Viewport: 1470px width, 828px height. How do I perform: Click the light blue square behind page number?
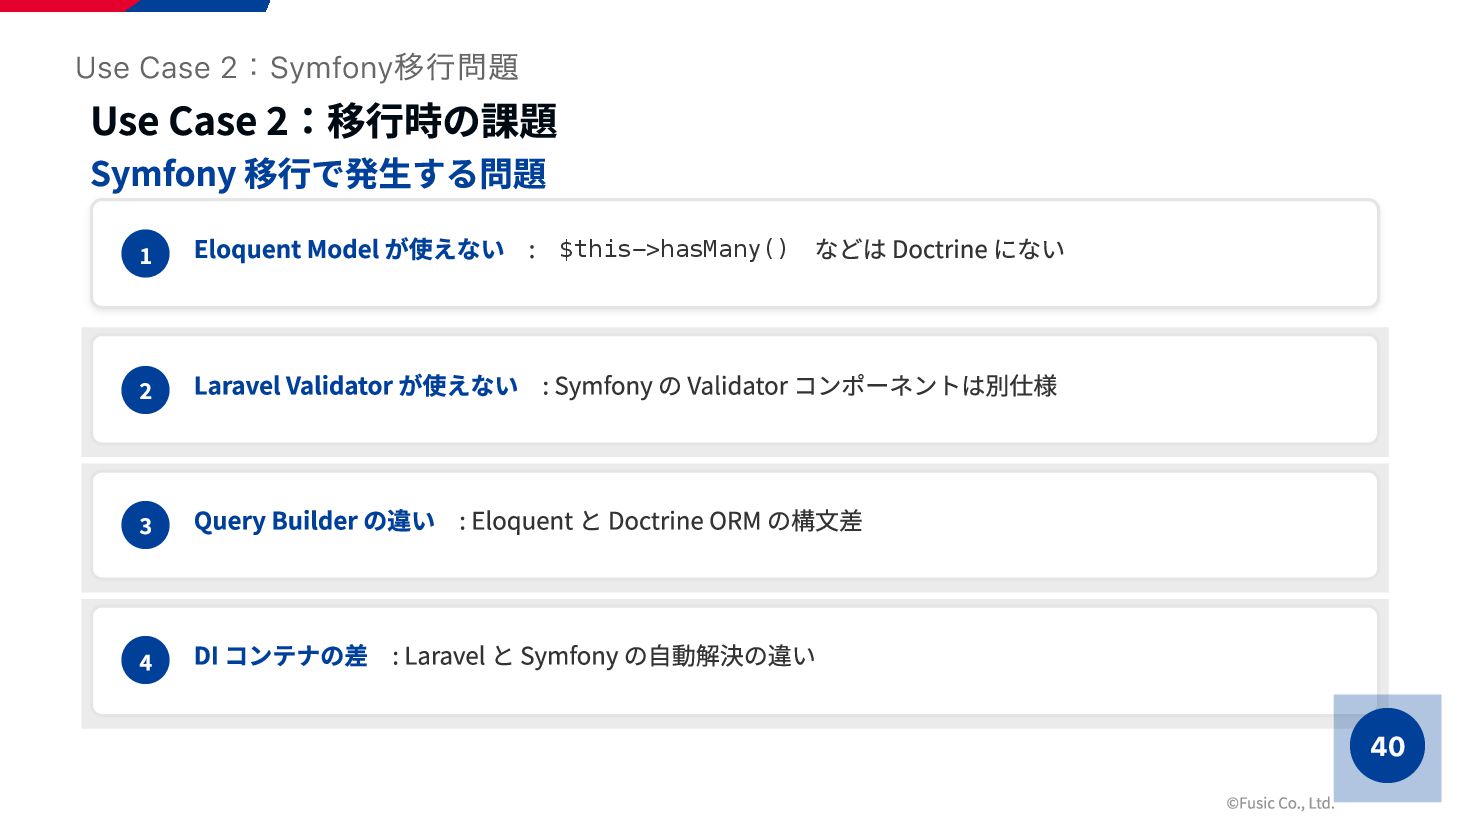pos(1388,748)
